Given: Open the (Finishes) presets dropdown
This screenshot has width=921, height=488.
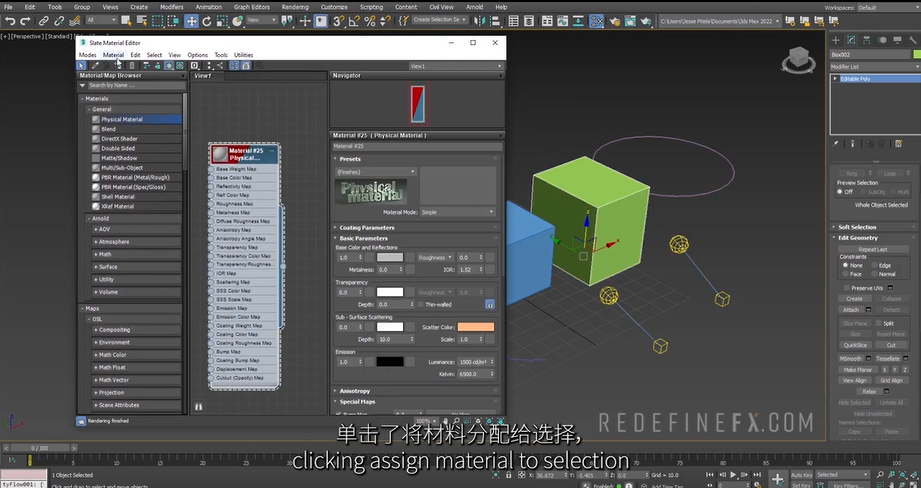Looking at the screenshot, I should click(376, 172).
